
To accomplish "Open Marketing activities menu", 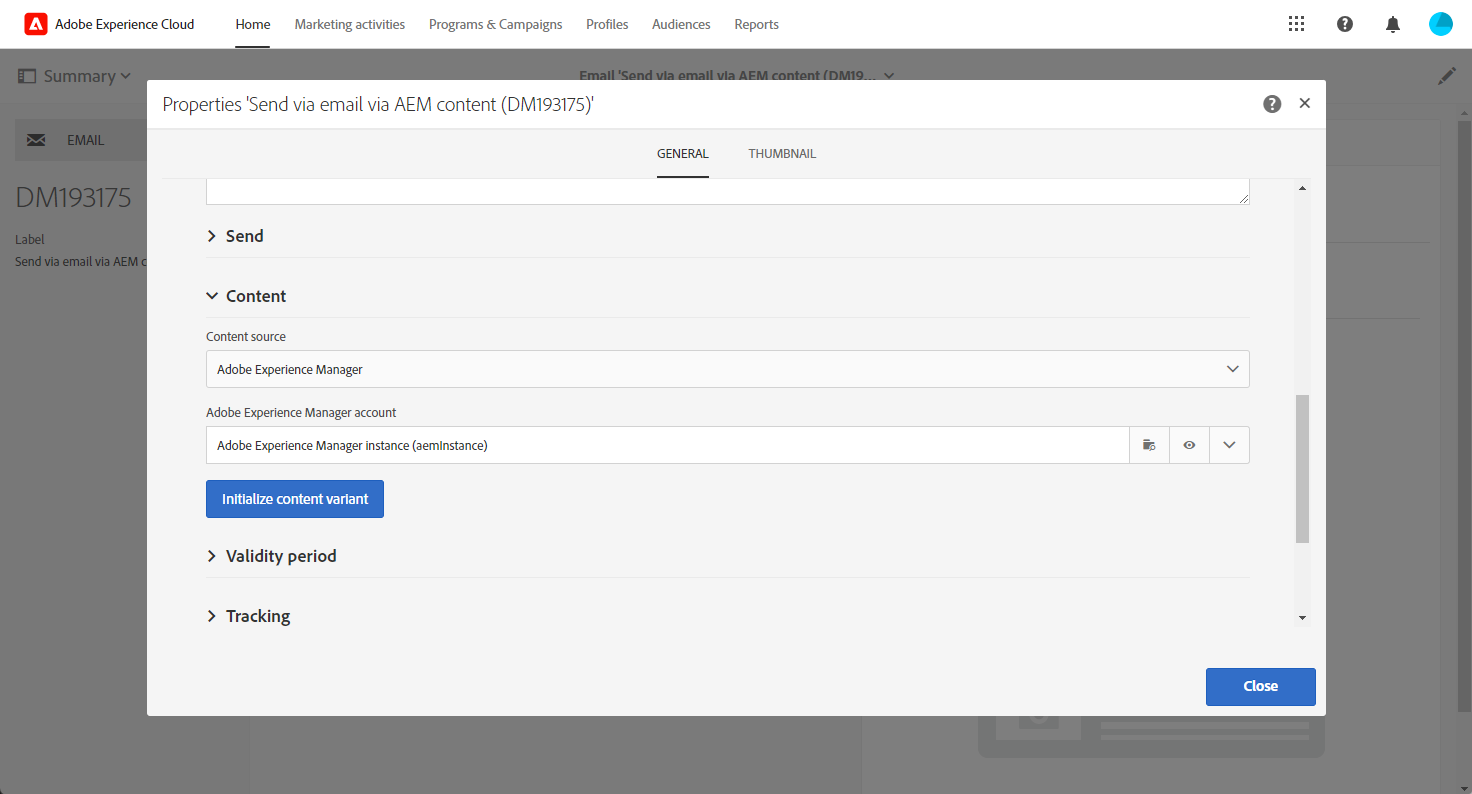I will (350, 24).
